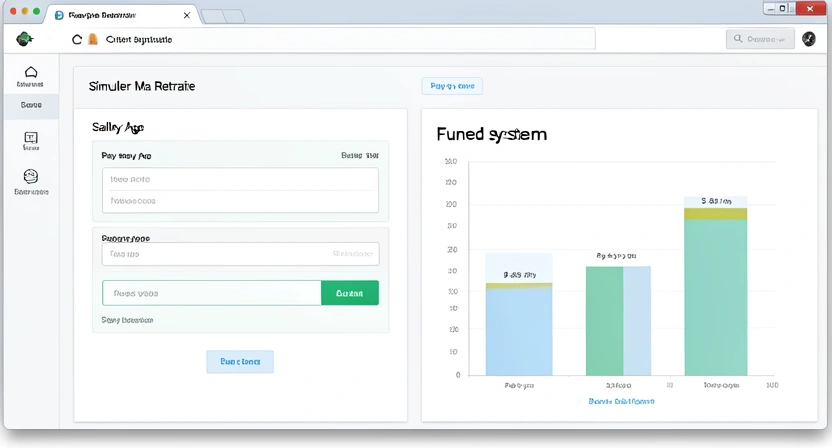Click the green app logo icon
Screen dimensions: 832x448
pos(25,39)
